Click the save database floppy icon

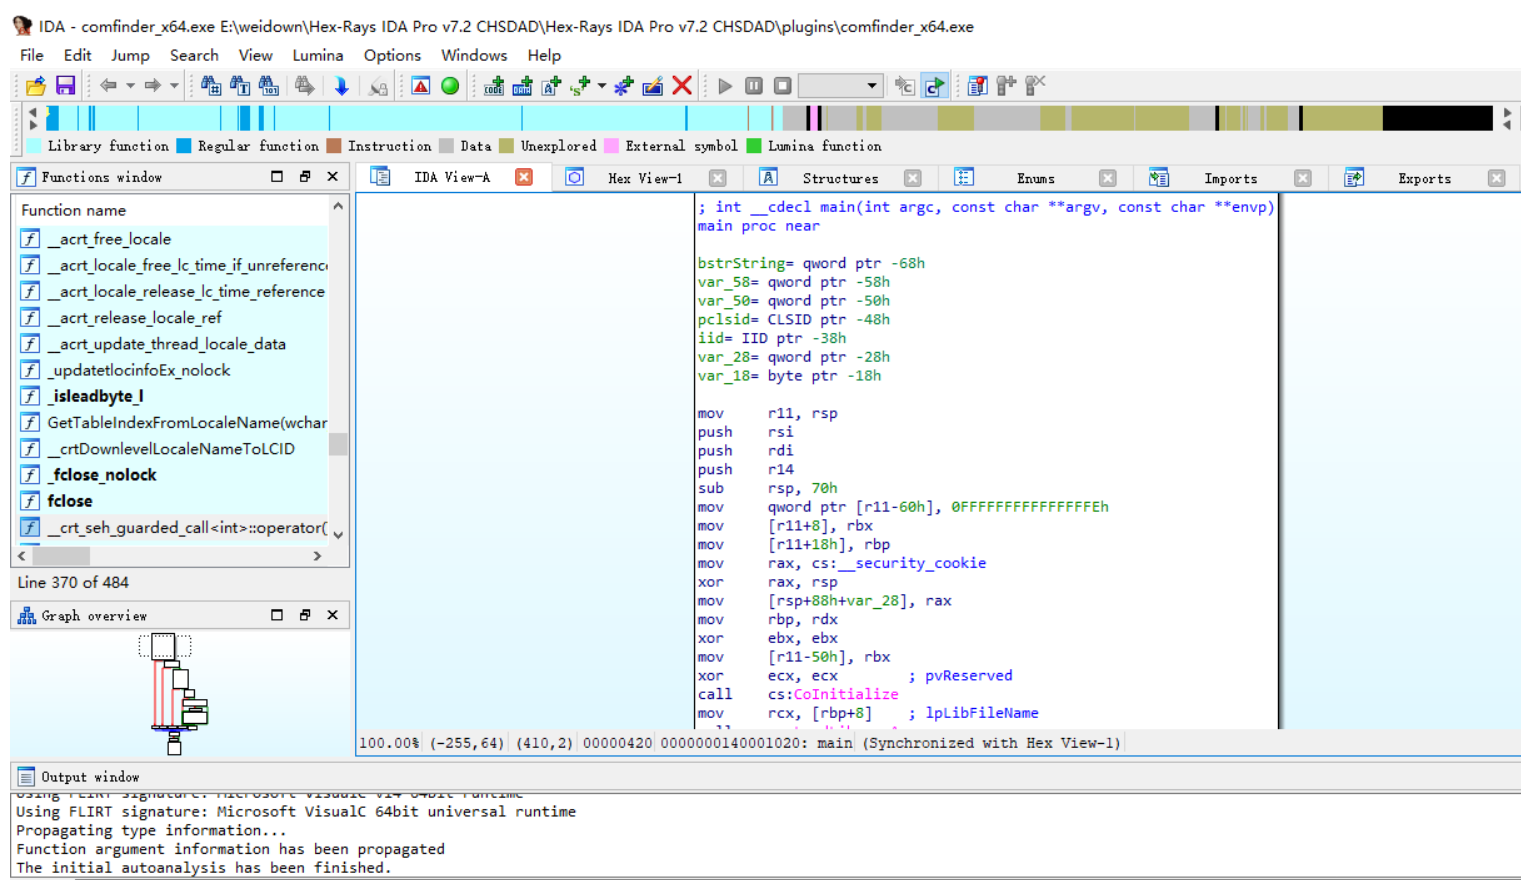click(65, 86)
